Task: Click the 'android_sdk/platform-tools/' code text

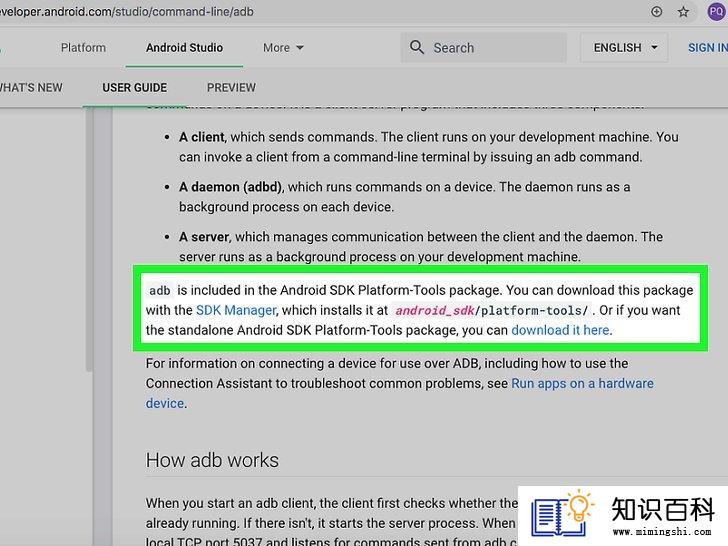Action: [x=492, y=310]
